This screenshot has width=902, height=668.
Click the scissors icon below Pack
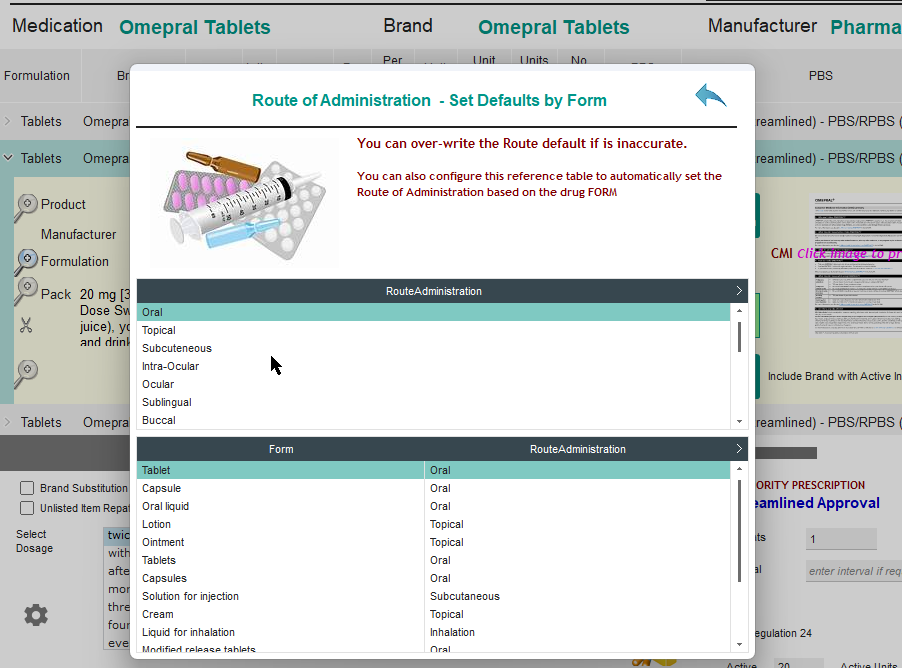click(x=26, y=326)
